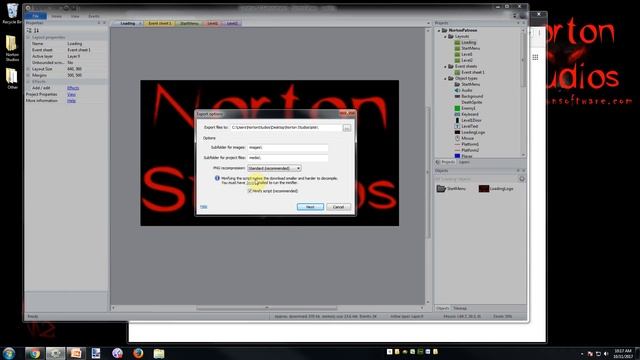The height and width of the screenshot is (360, 640).
Task: Open File Explorer from the taskbar
Action: (x=159, y=353)
